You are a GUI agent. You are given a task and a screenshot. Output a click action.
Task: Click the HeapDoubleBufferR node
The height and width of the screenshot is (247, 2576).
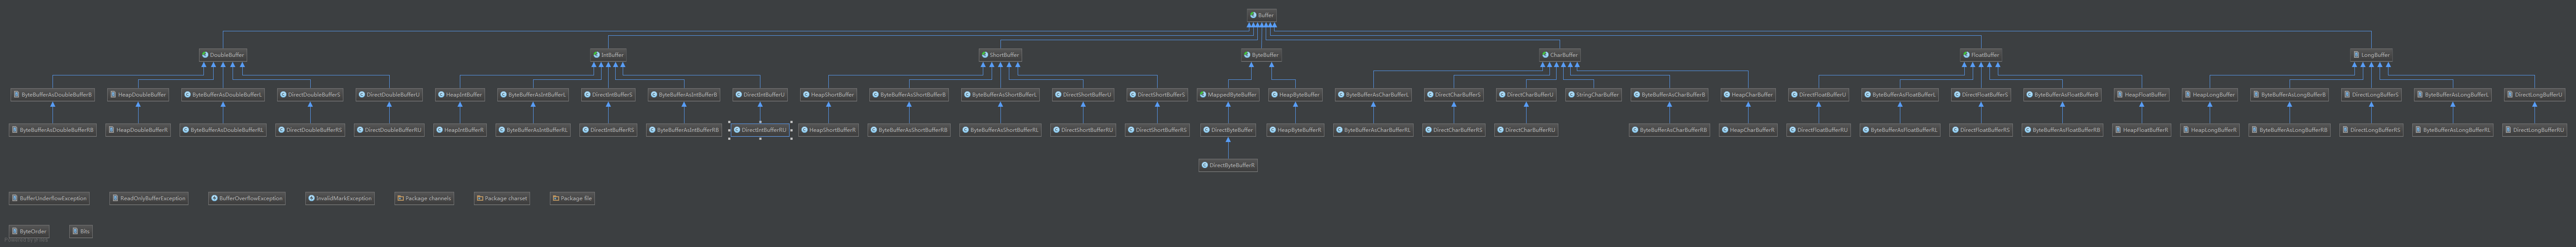coord(138,130)
